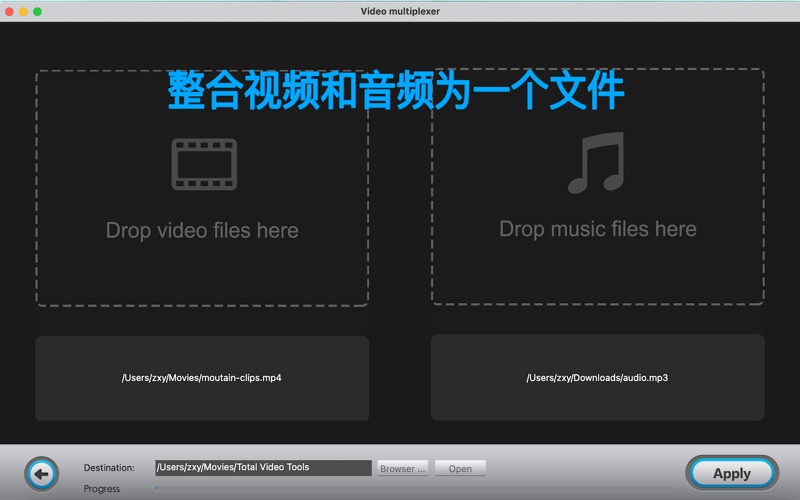Click the red close window button
The image size is (800, 500).
point(10,11)
